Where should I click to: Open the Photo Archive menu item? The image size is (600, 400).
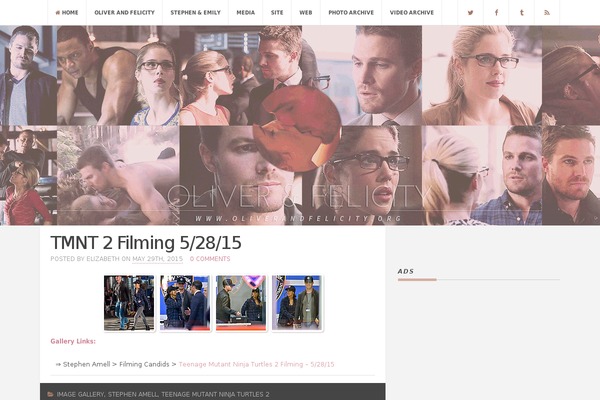(x=351, y=13)
